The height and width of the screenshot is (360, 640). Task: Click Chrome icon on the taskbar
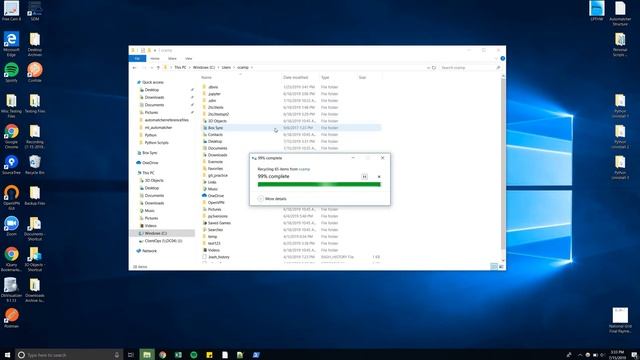(162, 355)
